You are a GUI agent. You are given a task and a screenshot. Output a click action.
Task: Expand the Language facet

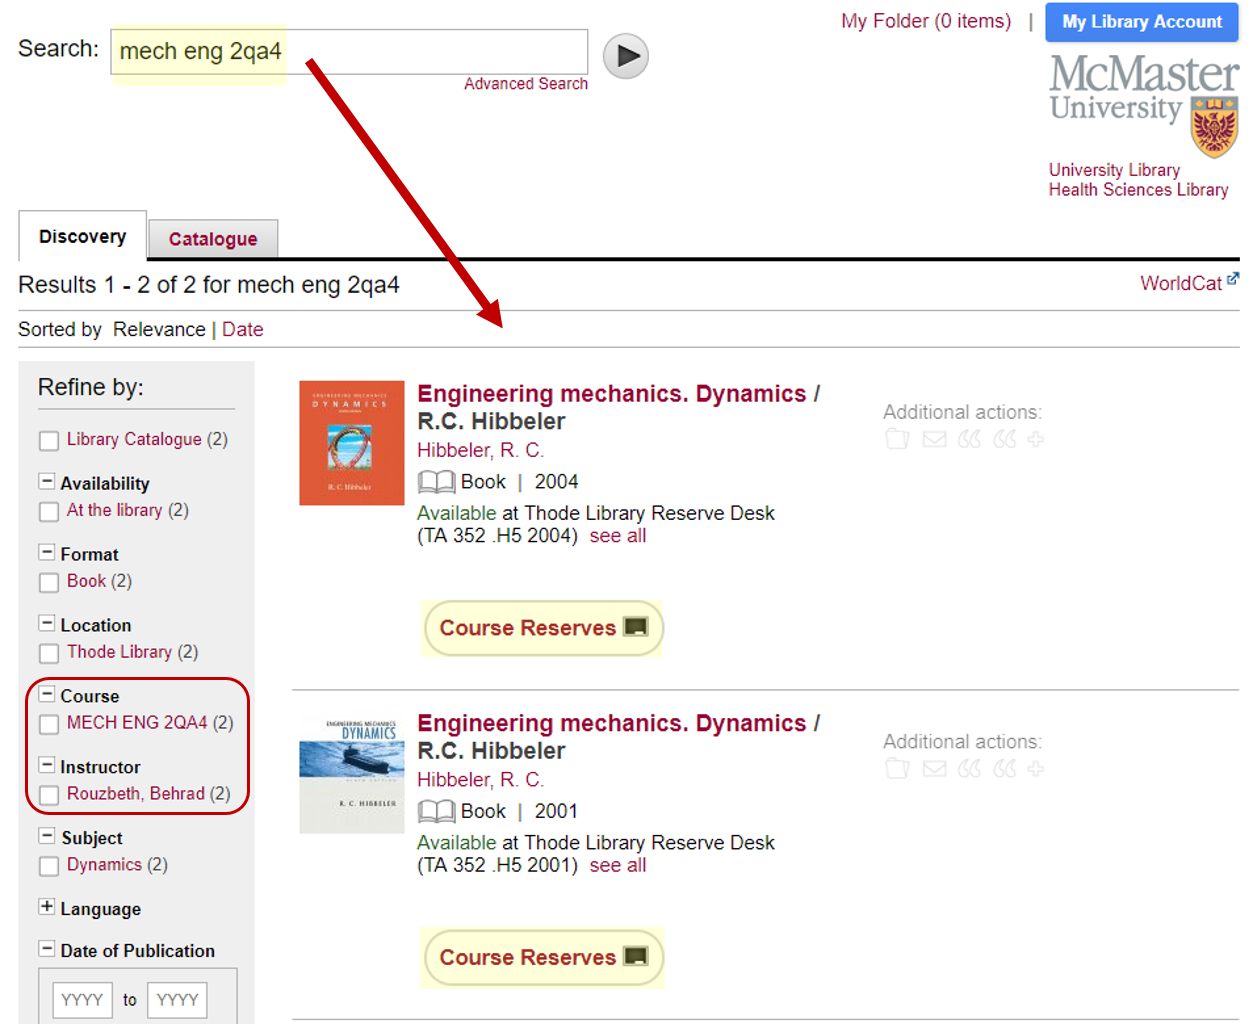46,907
